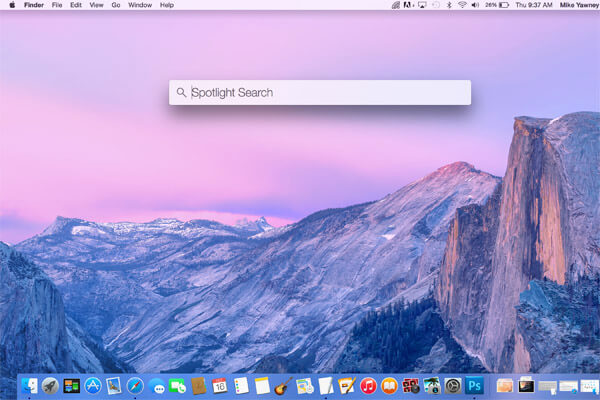Open Contacts brown book icon
Screen dimensions: 600x400
[x=199, y=386]
